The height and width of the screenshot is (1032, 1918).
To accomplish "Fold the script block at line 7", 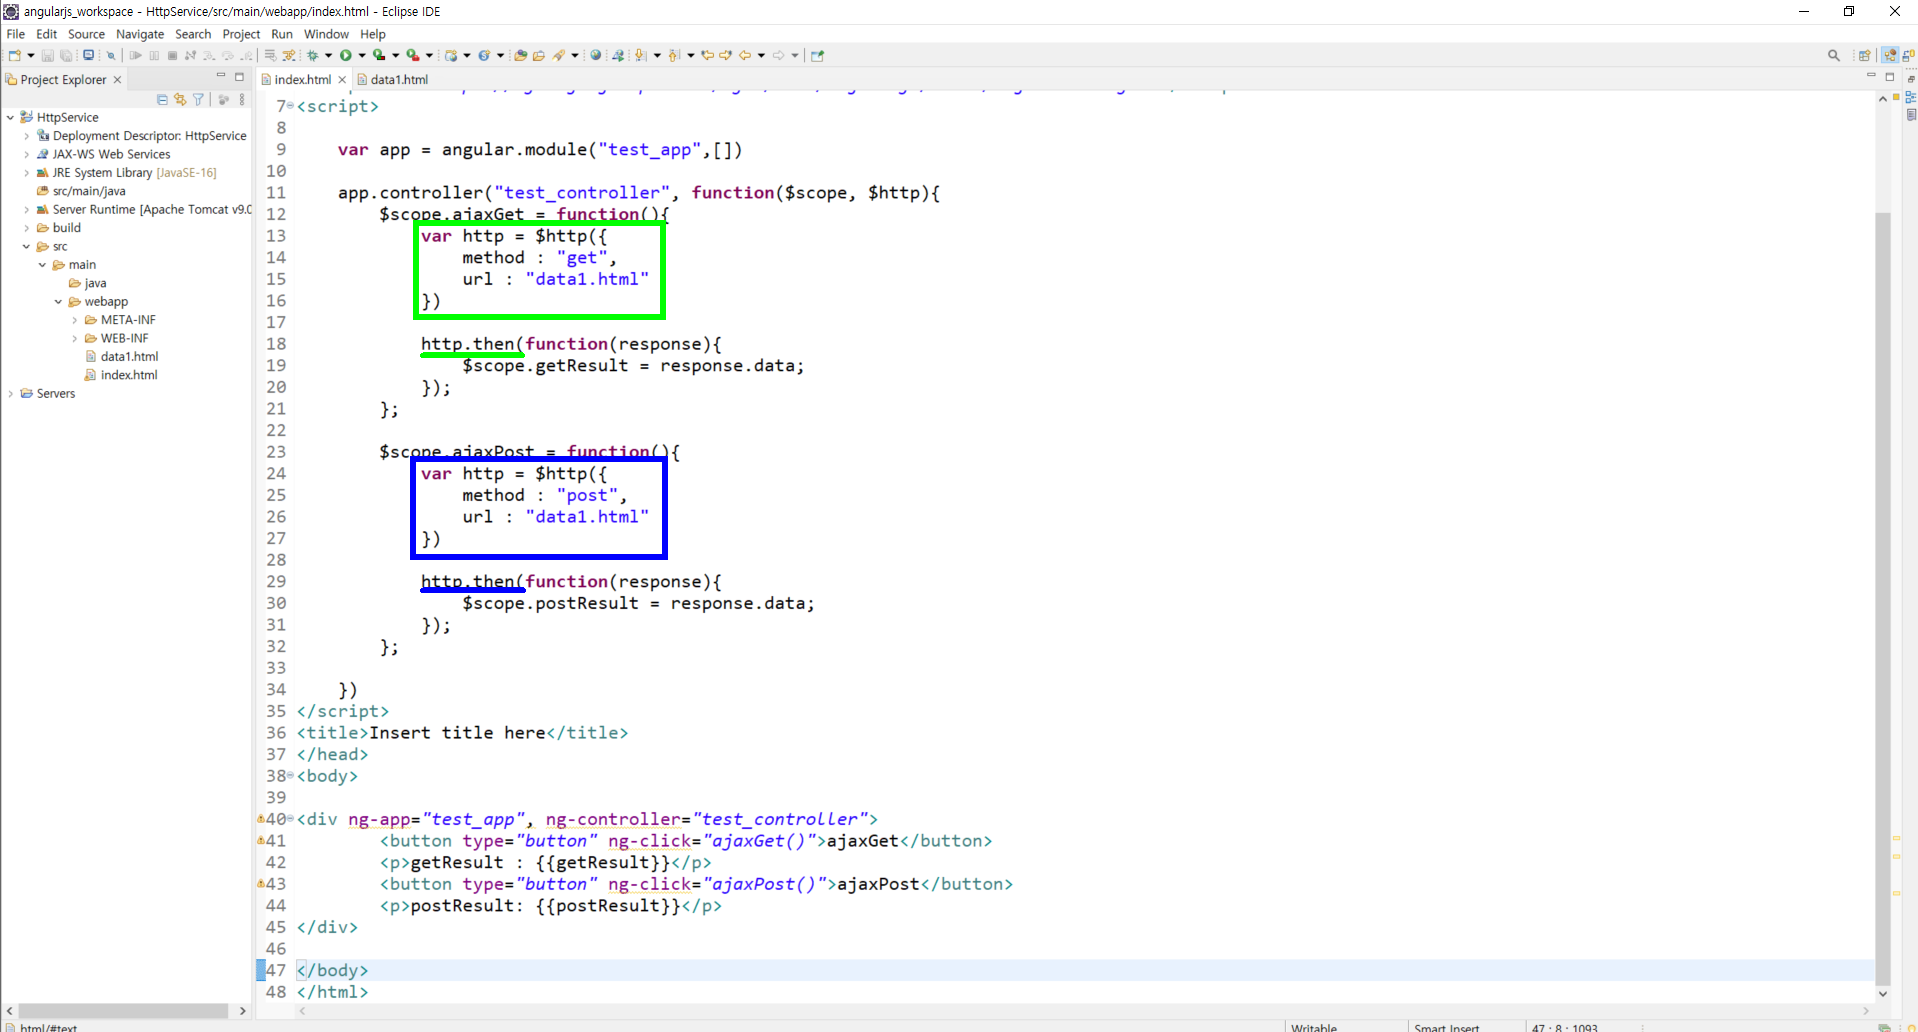I will coord(291,106).
